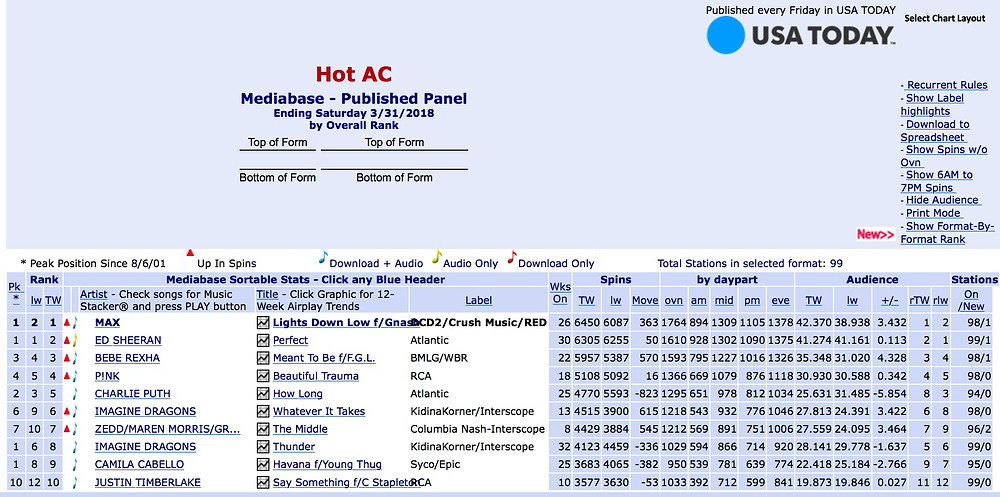Open the trend graph icon beside Meant To Be

click(x=263, y=358)
